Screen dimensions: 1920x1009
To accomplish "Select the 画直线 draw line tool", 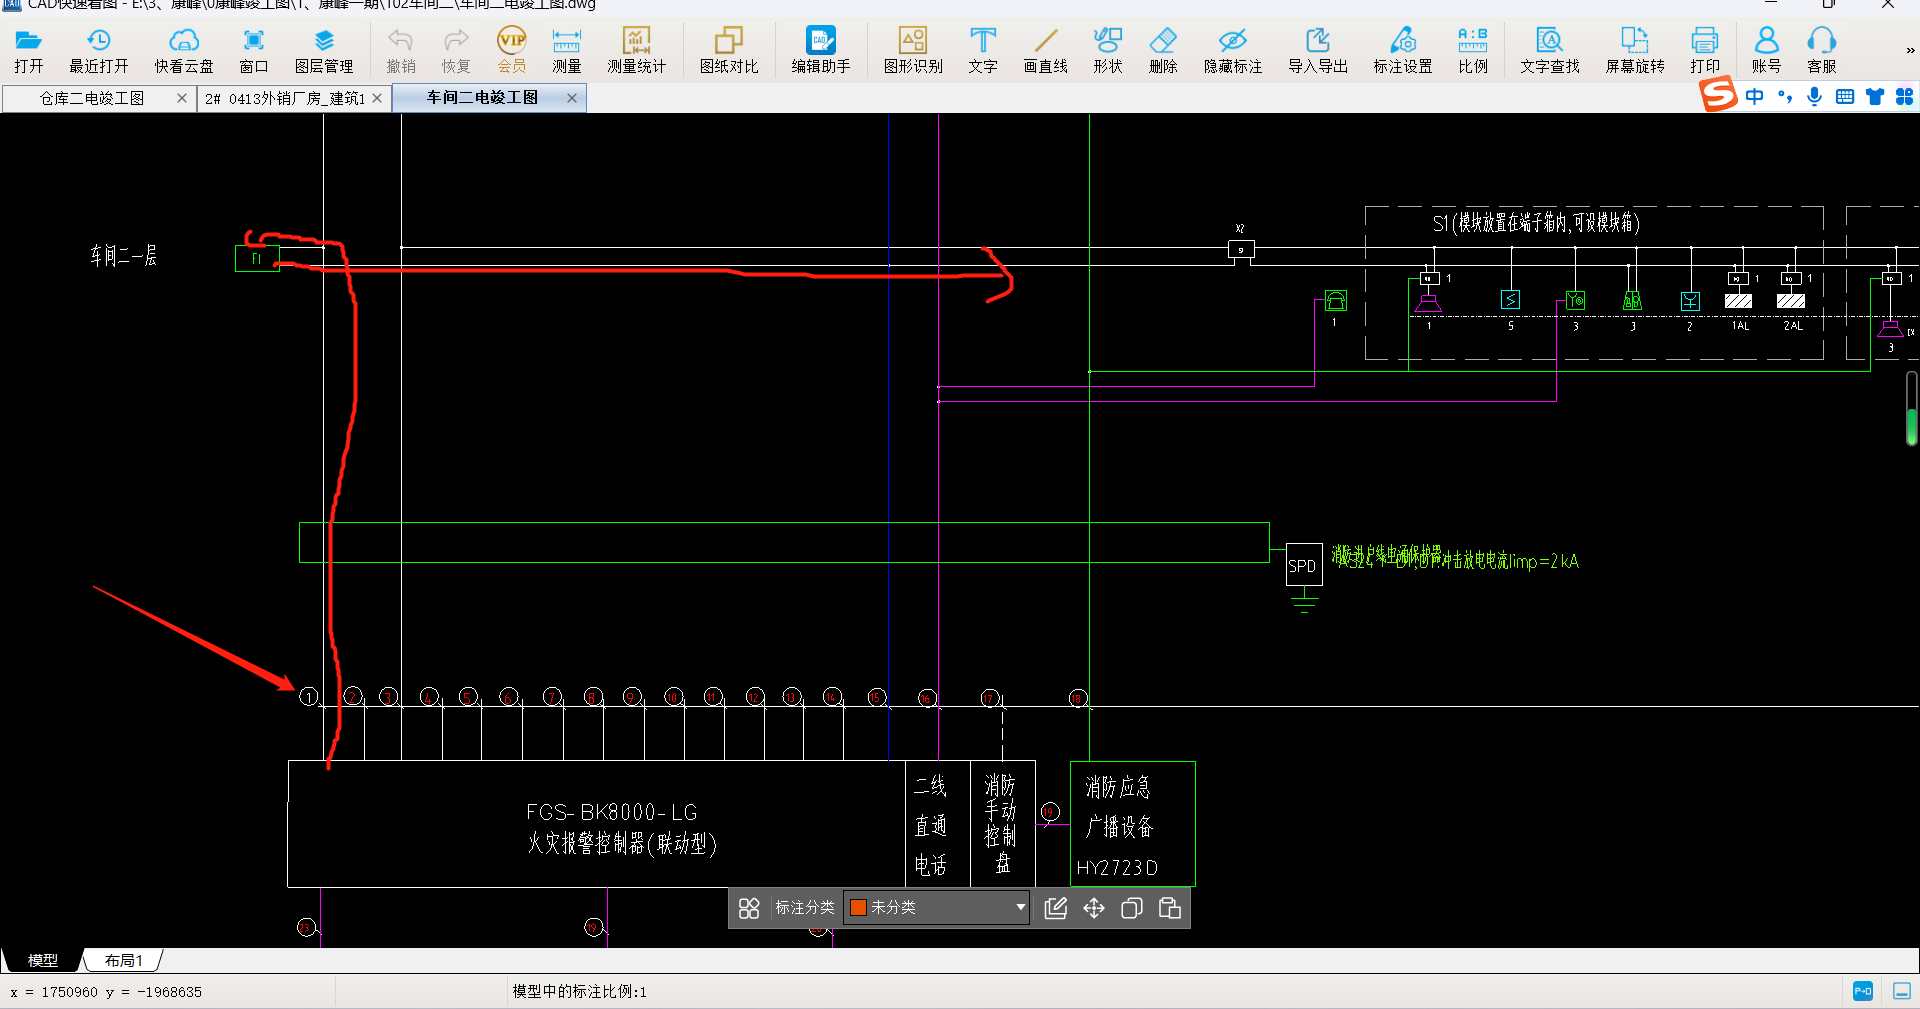I will click(1046, 50).
